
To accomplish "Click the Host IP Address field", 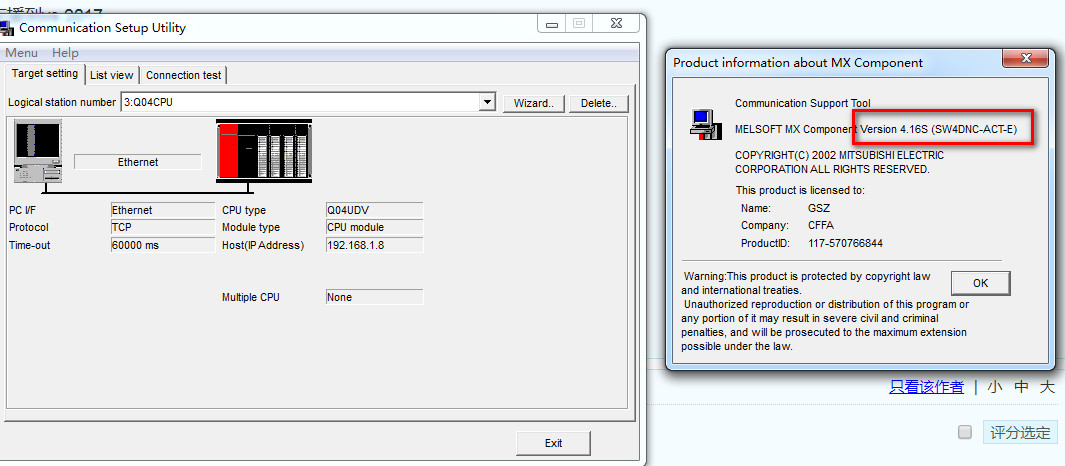I will tap(374, 245).
